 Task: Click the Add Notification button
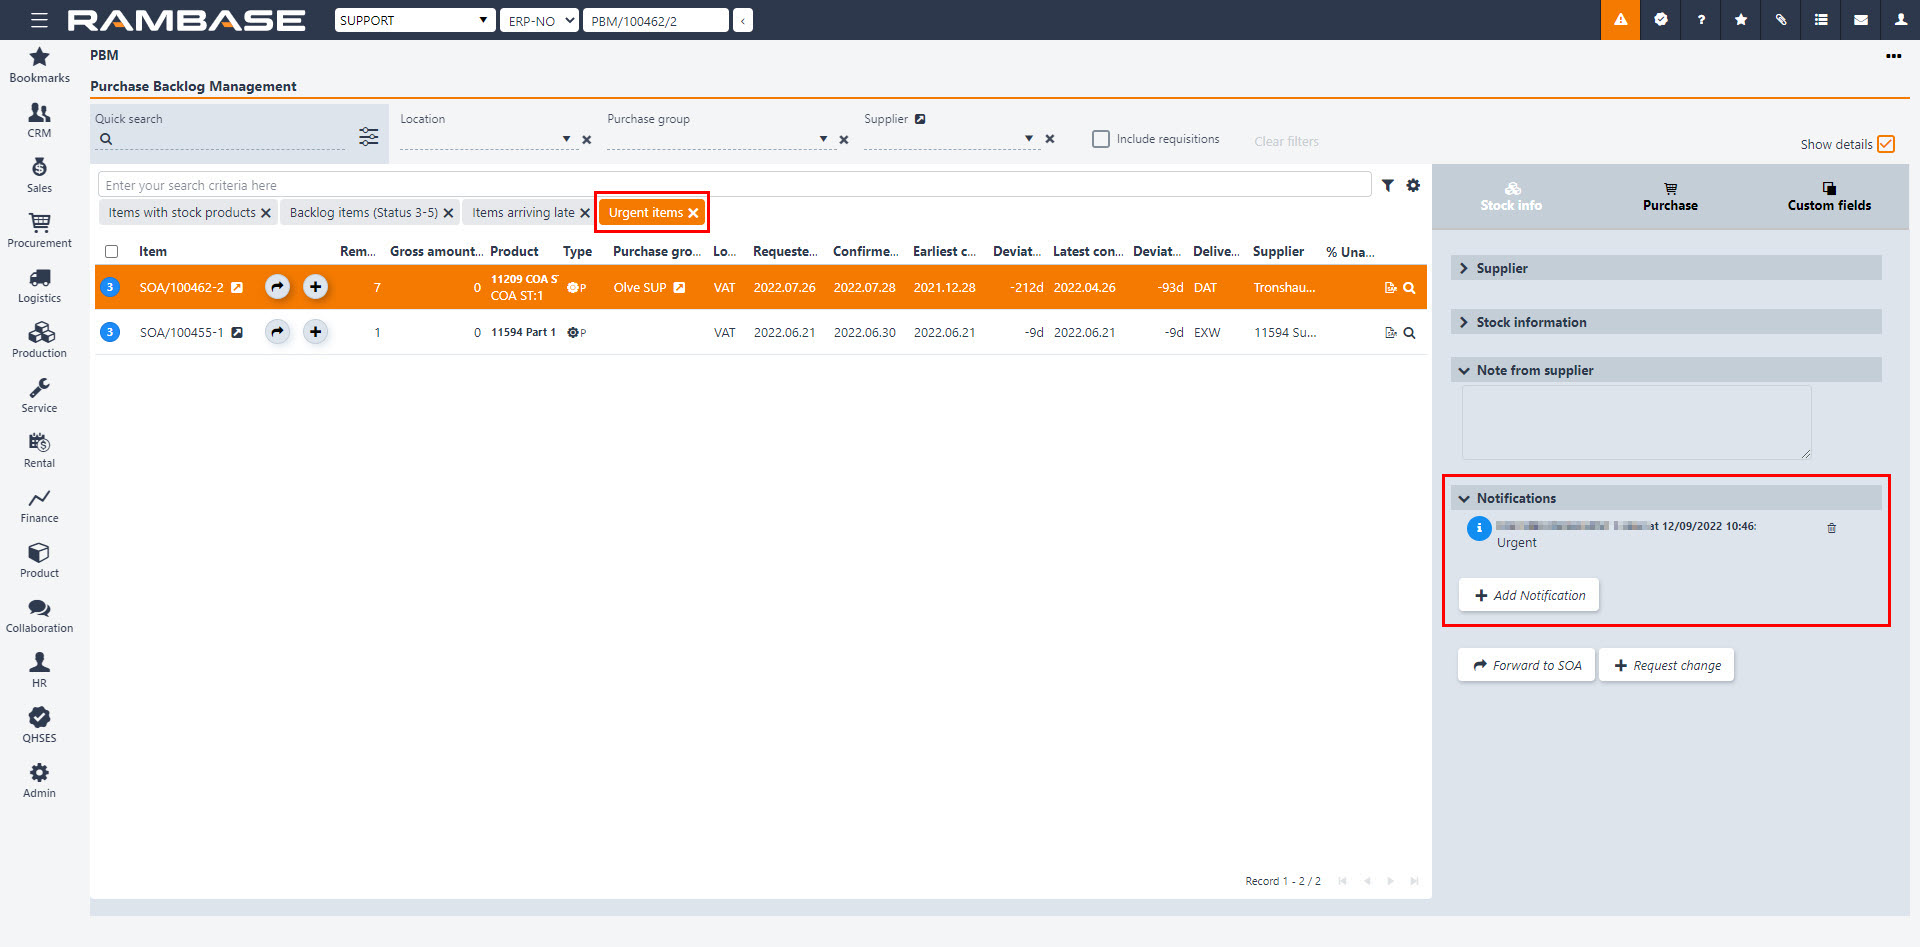[x=1529, y=595]
